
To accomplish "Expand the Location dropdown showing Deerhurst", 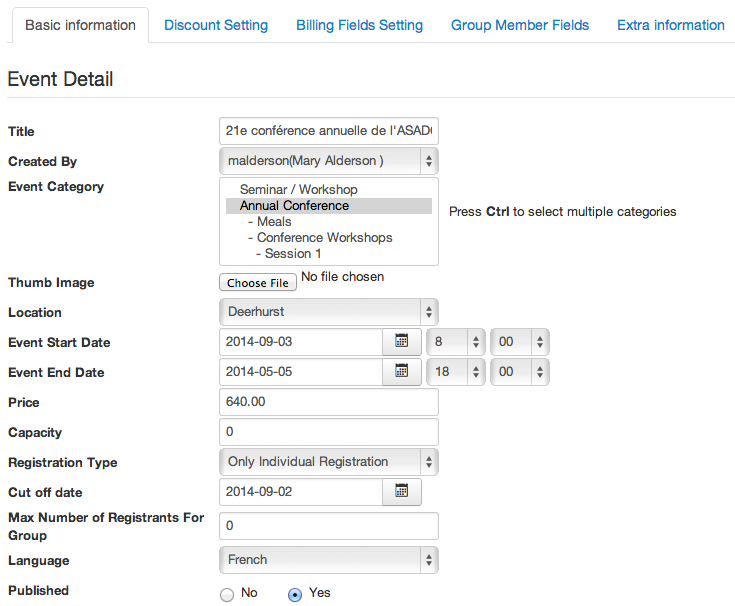I will 328,312.
